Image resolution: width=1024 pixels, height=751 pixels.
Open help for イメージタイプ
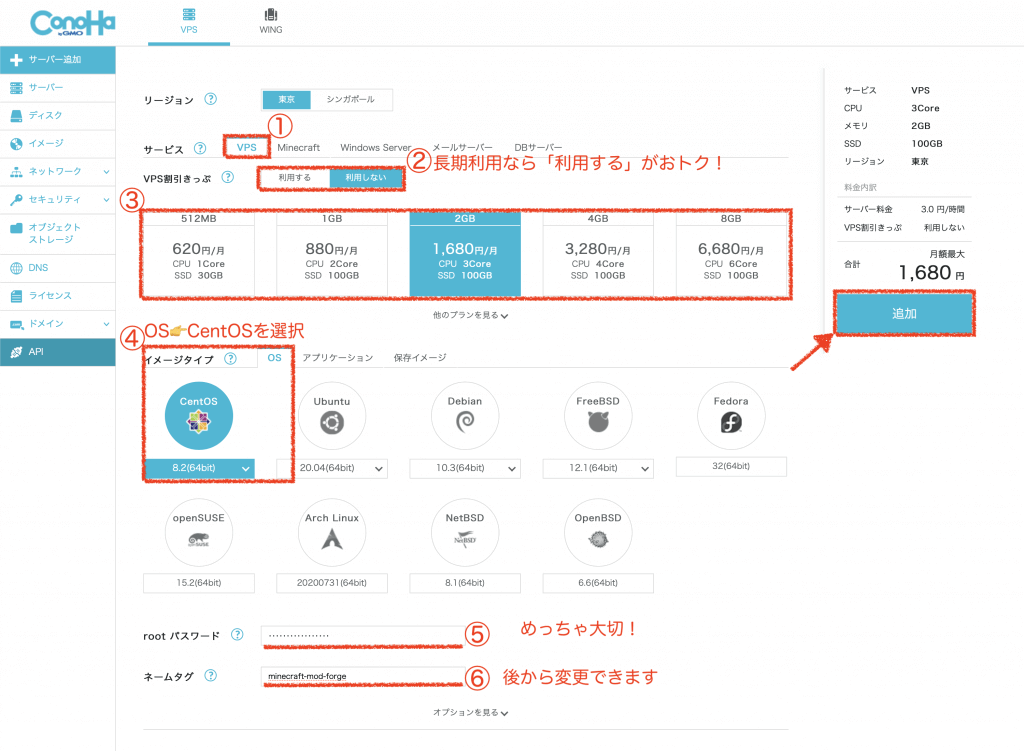point(231,359)
